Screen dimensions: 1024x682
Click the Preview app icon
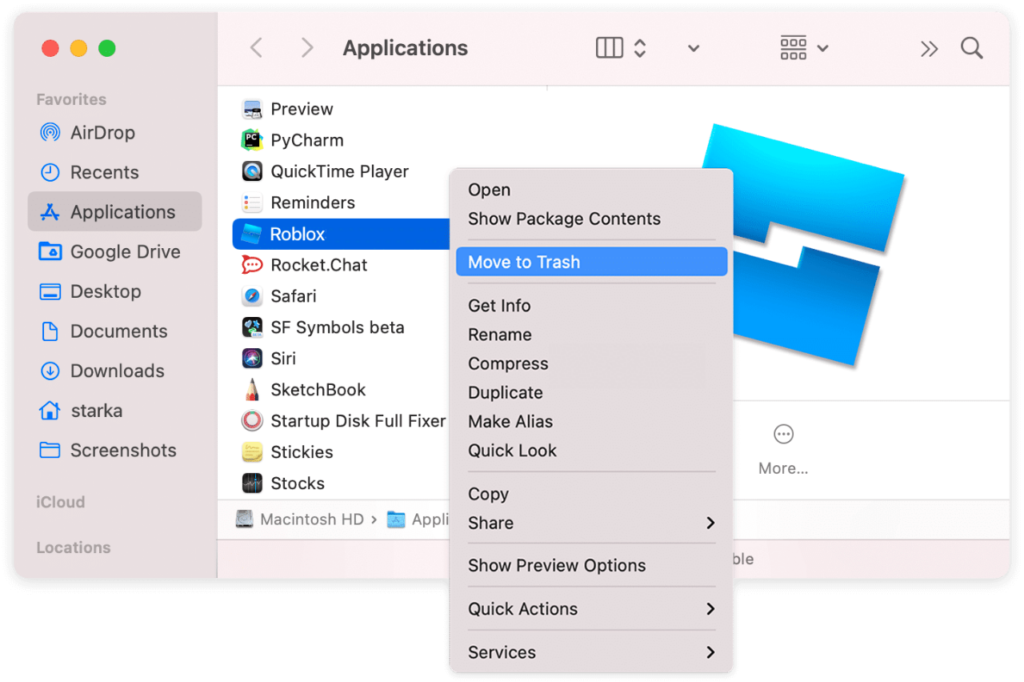252,109
